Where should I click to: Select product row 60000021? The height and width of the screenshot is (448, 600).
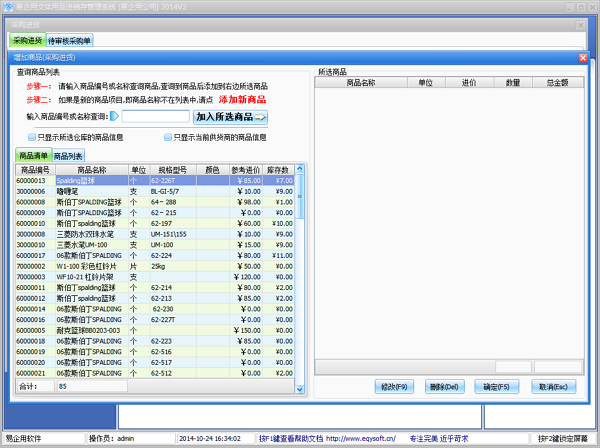155,373
